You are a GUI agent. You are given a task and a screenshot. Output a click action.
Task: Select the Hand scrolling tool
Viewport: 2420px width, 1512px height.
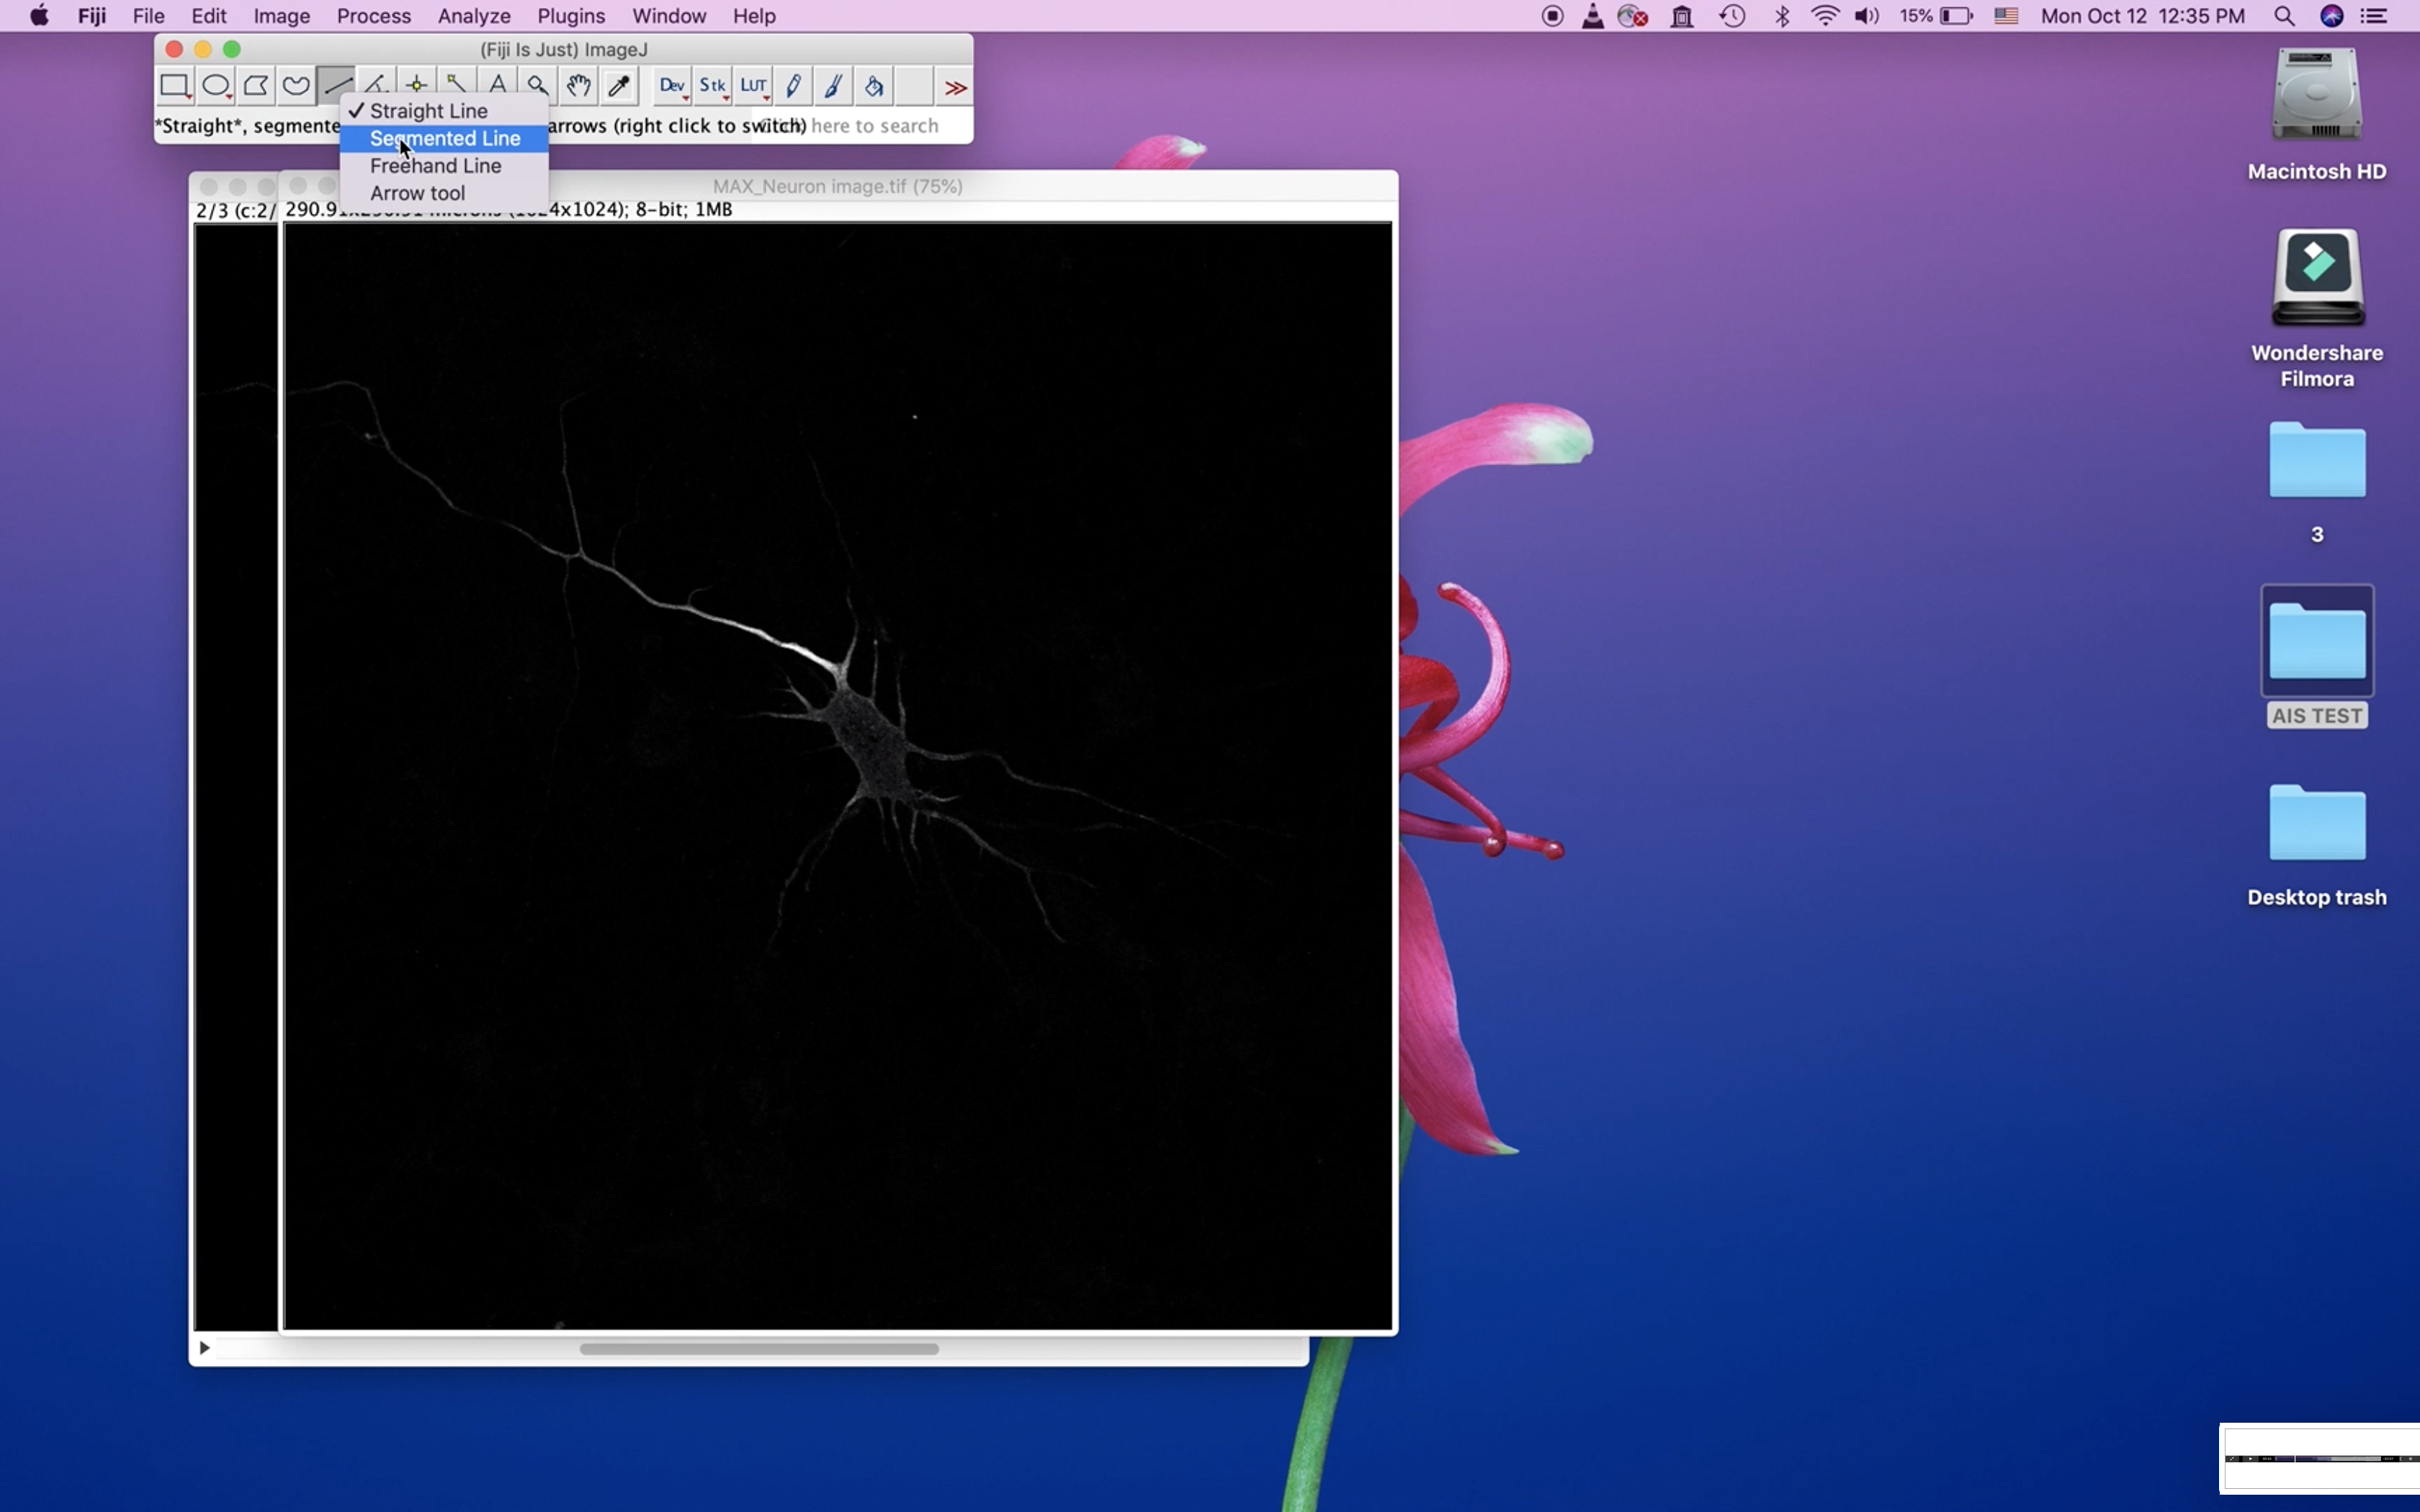578,86
